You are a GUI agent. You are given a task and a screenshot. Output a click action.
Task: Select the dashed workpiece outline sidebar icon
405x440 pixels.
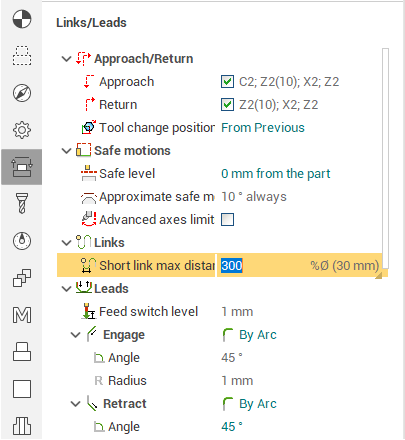tap(22, 56)
